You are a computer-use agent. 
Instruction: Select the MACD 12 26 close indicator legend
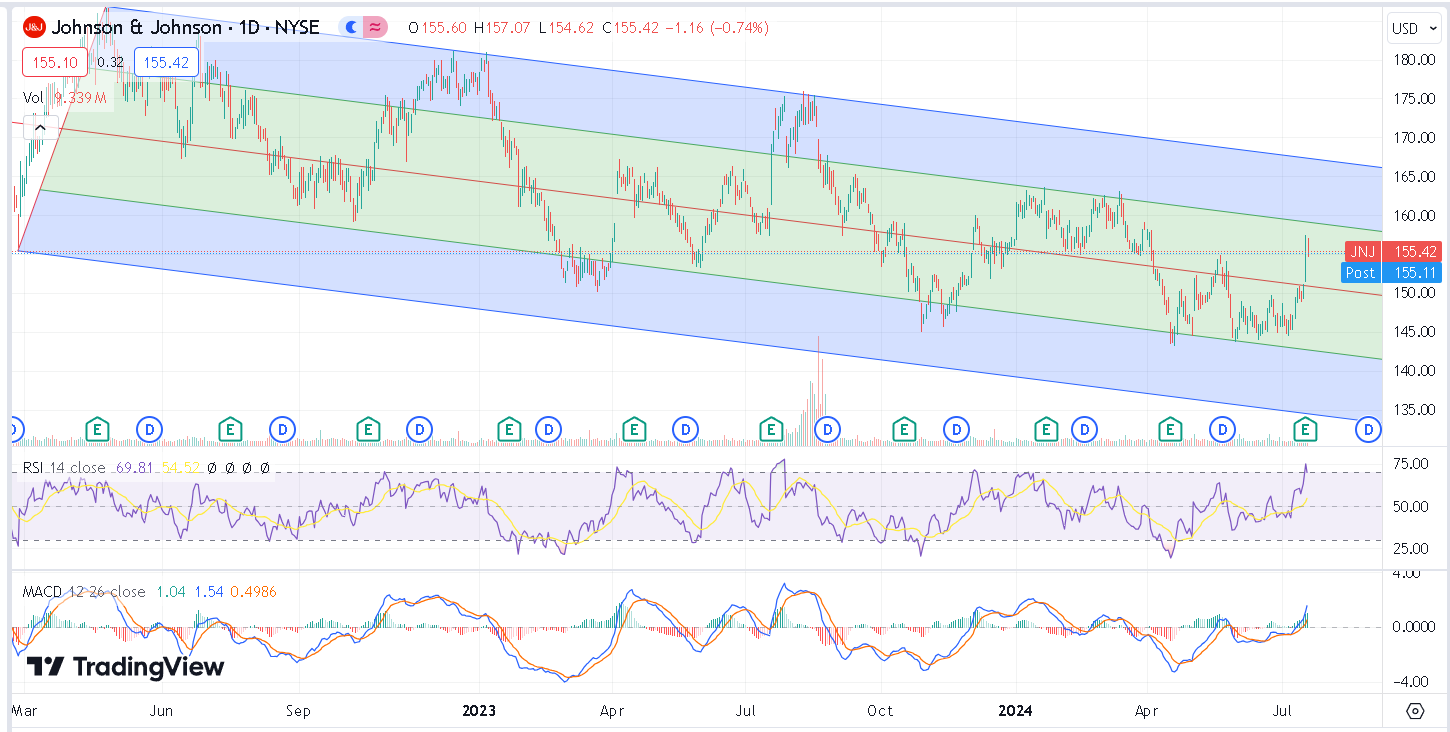(84, 592)
